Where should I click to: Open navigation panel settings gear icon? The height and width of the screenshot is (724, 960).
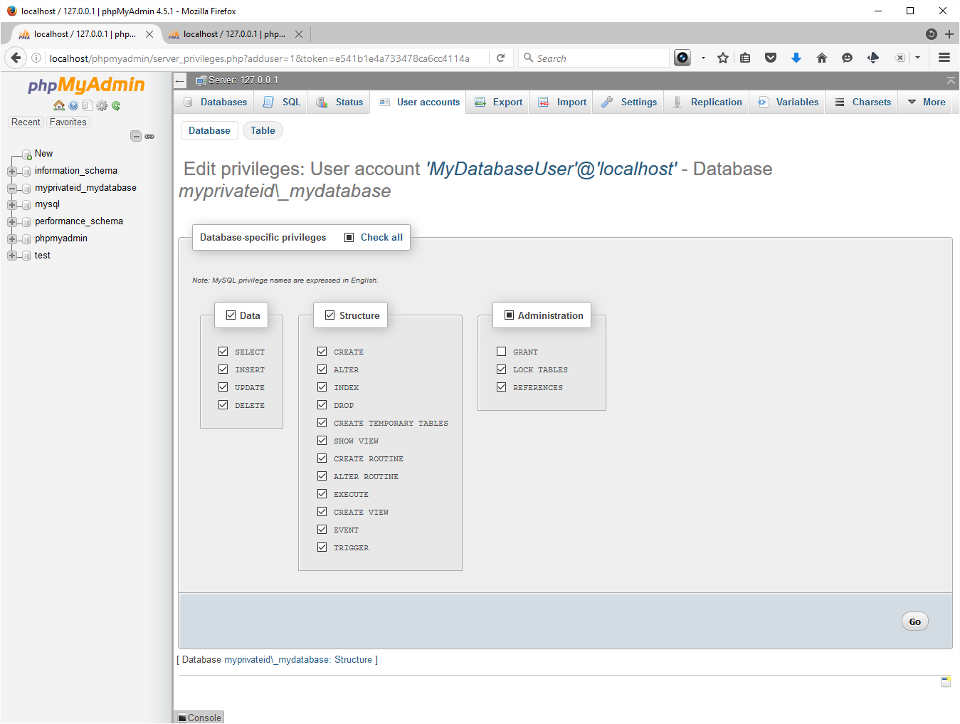tap(102, 105)
